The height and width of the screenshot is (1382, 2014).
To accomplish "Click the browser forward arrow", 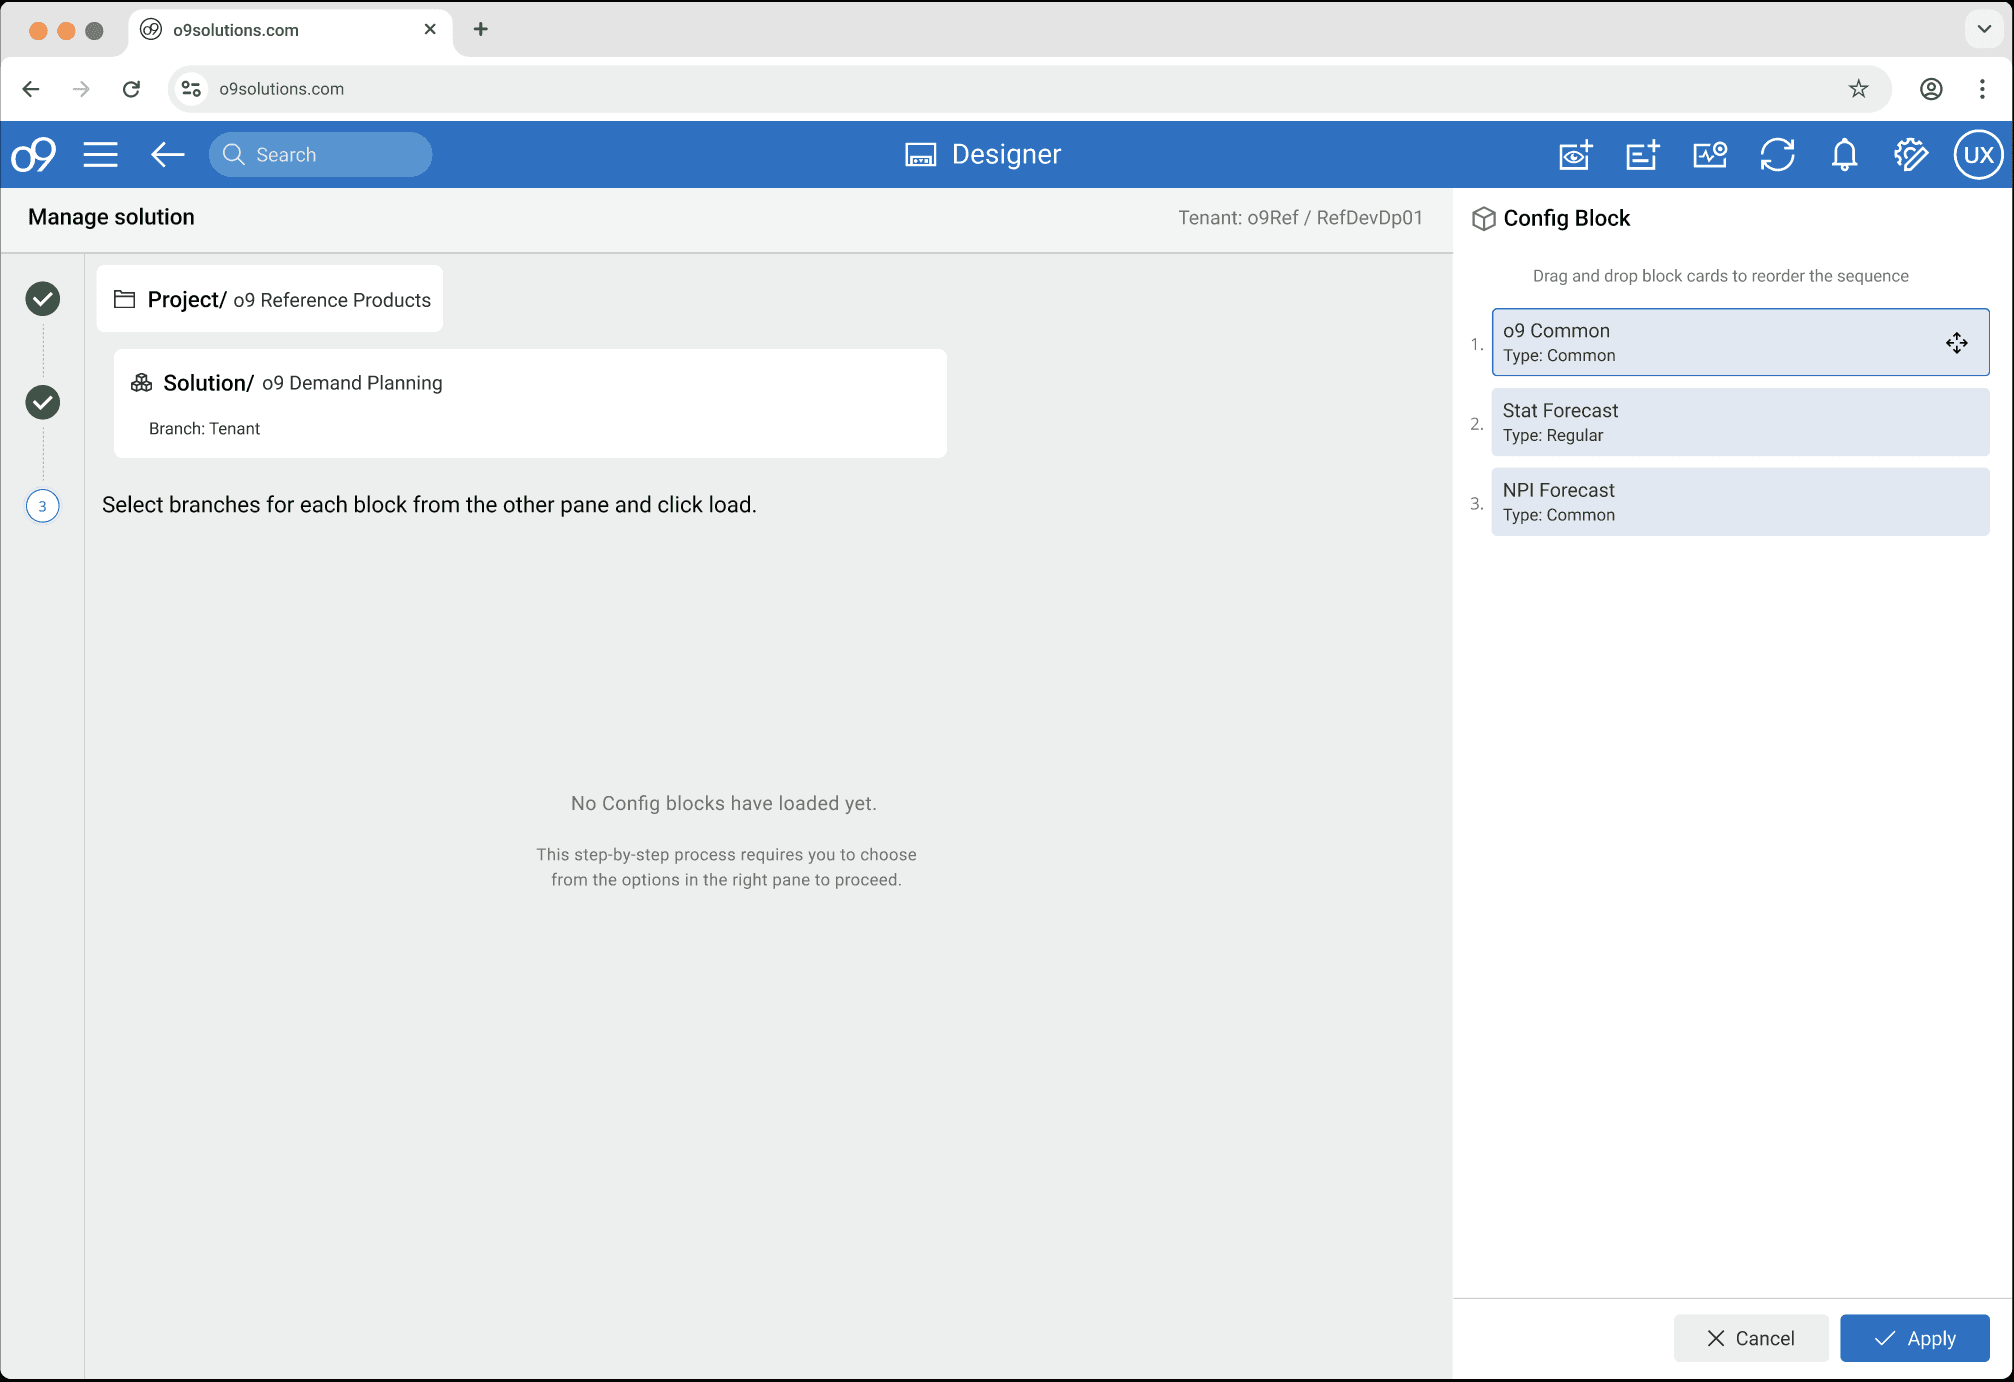I will click(81, 89).
